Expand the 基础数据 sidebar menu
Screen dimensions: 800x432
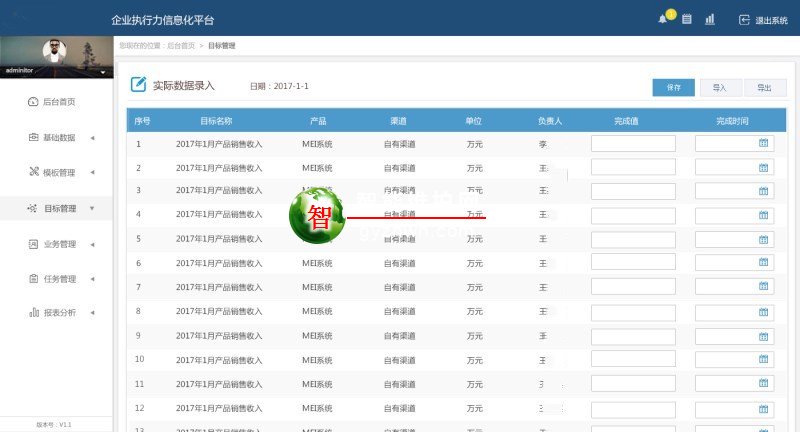click(x=58, y=137)
